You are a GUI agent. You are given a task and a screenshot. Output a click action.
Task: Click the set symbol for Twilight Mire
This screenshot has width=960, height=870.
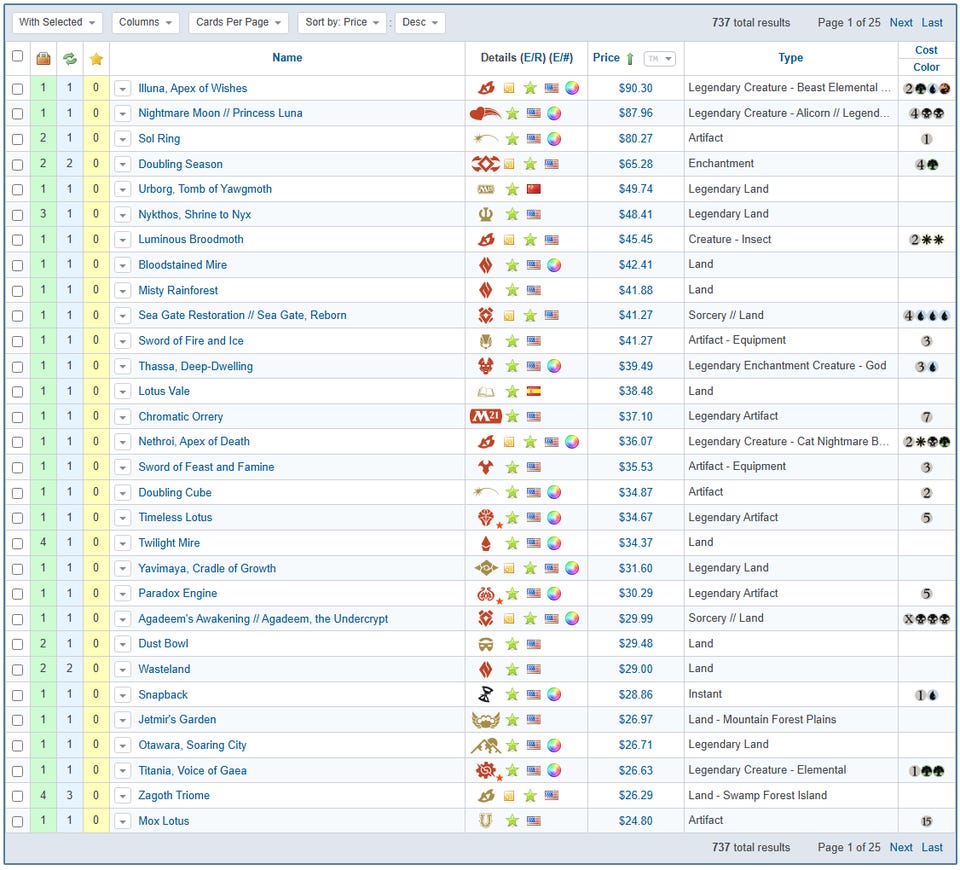[x=486, y=543]
